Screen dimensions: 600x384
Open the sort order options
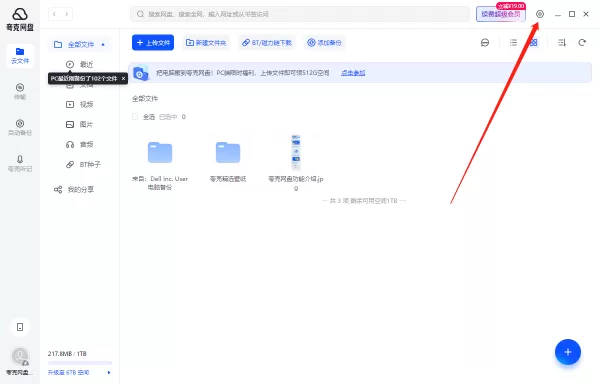coord(562,42)
